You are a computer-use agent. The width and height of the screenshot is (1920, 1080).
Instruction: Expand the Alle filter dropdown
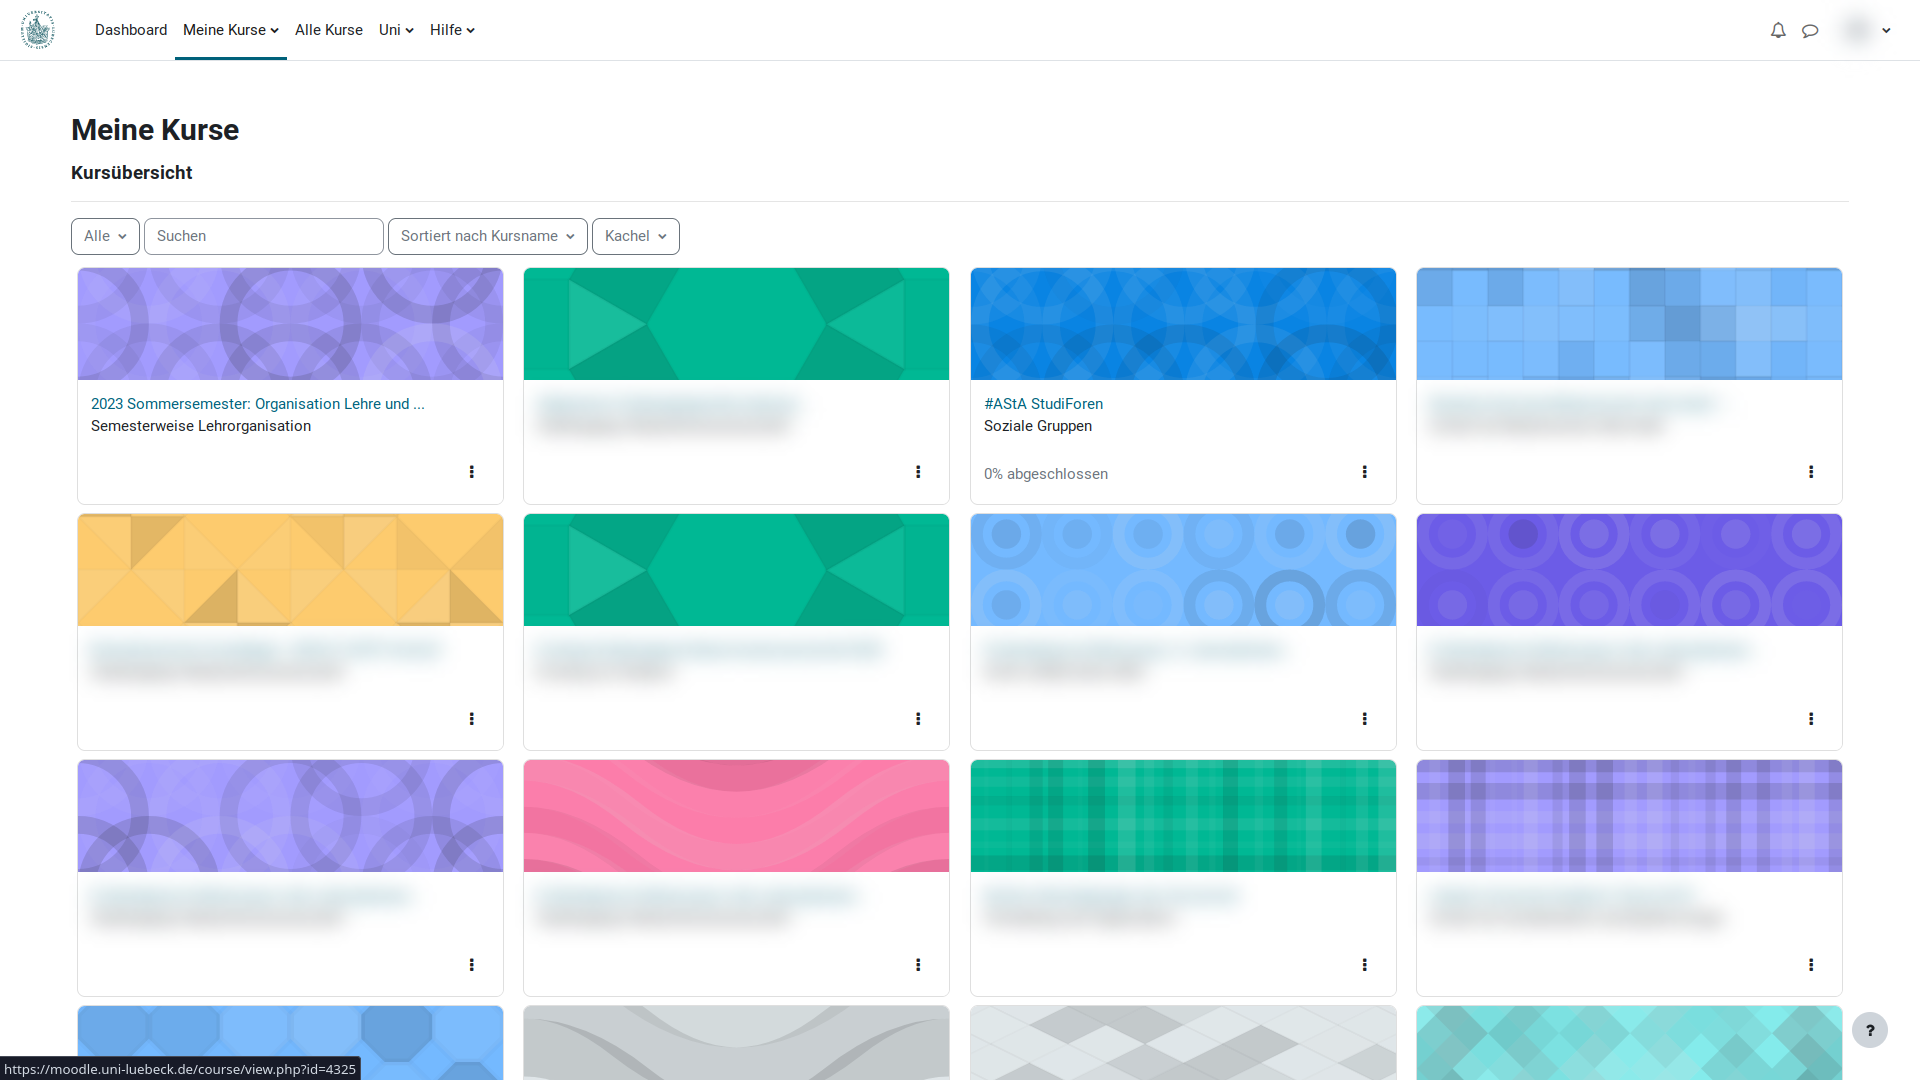pyautogui.click(x=105, y=236)
